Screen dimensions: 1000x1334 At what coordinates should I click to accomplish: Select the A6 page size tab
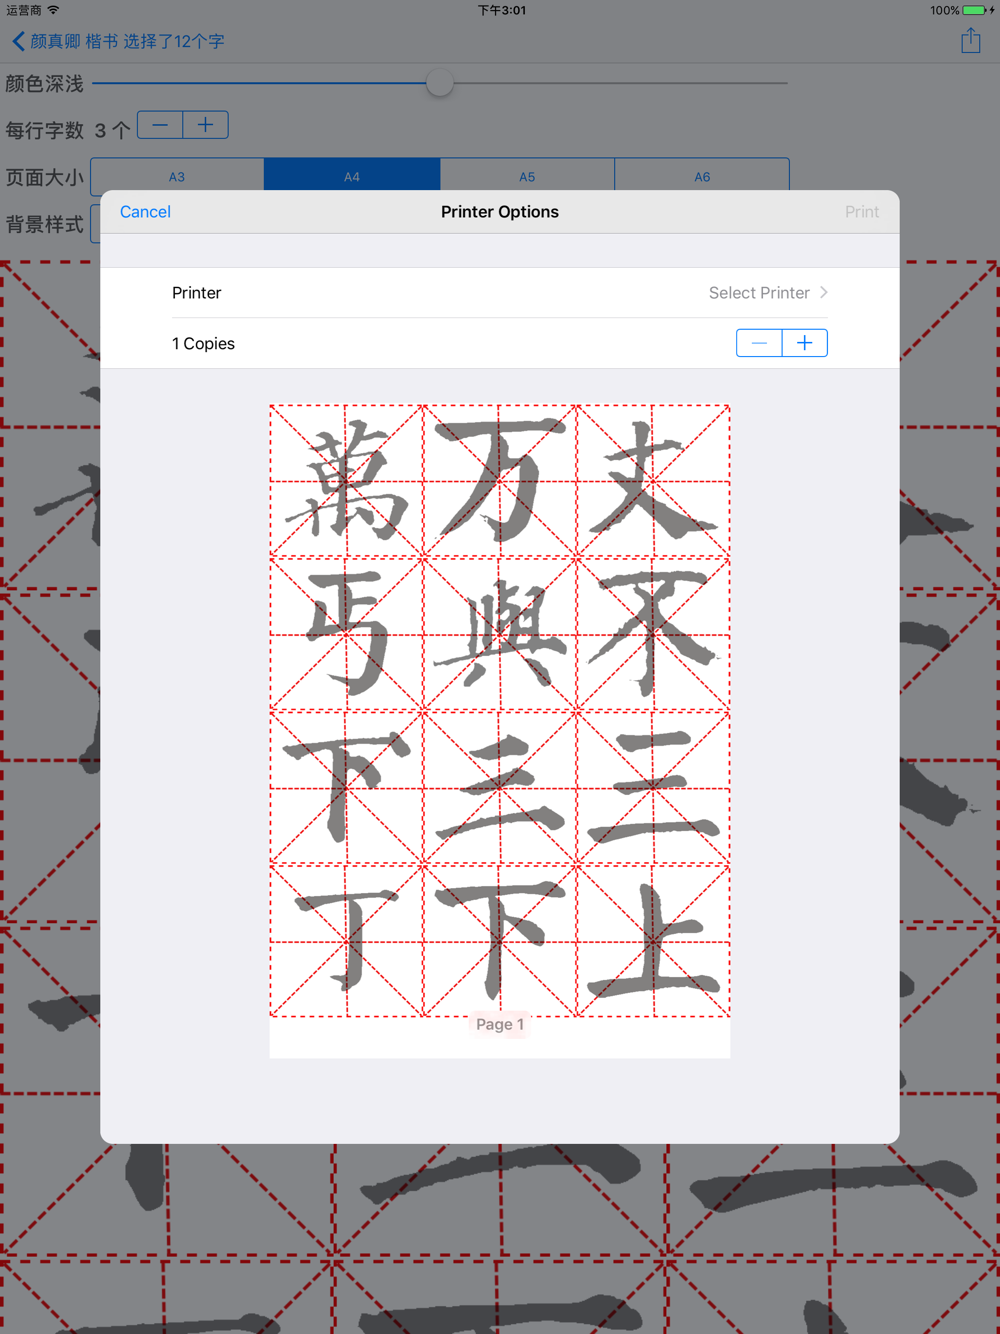702,176
